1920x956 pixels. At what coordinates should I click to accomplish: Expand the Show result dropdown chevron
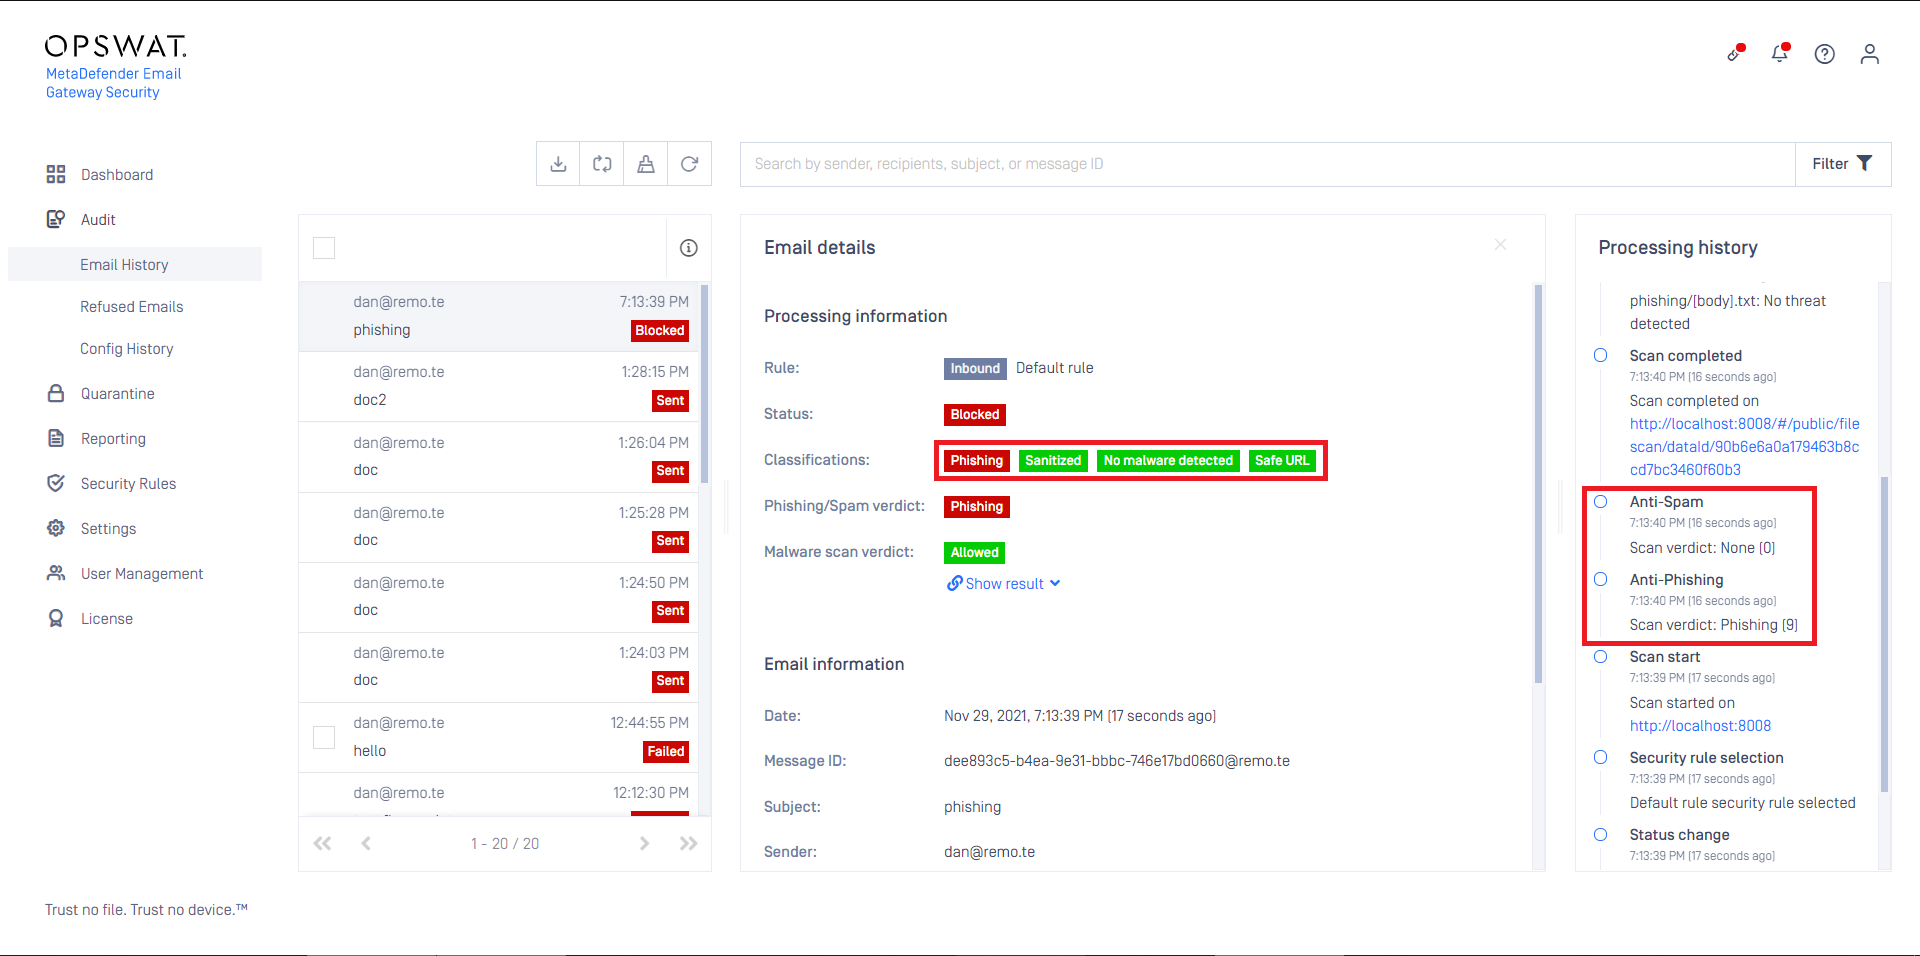(x=1055, y=583)
